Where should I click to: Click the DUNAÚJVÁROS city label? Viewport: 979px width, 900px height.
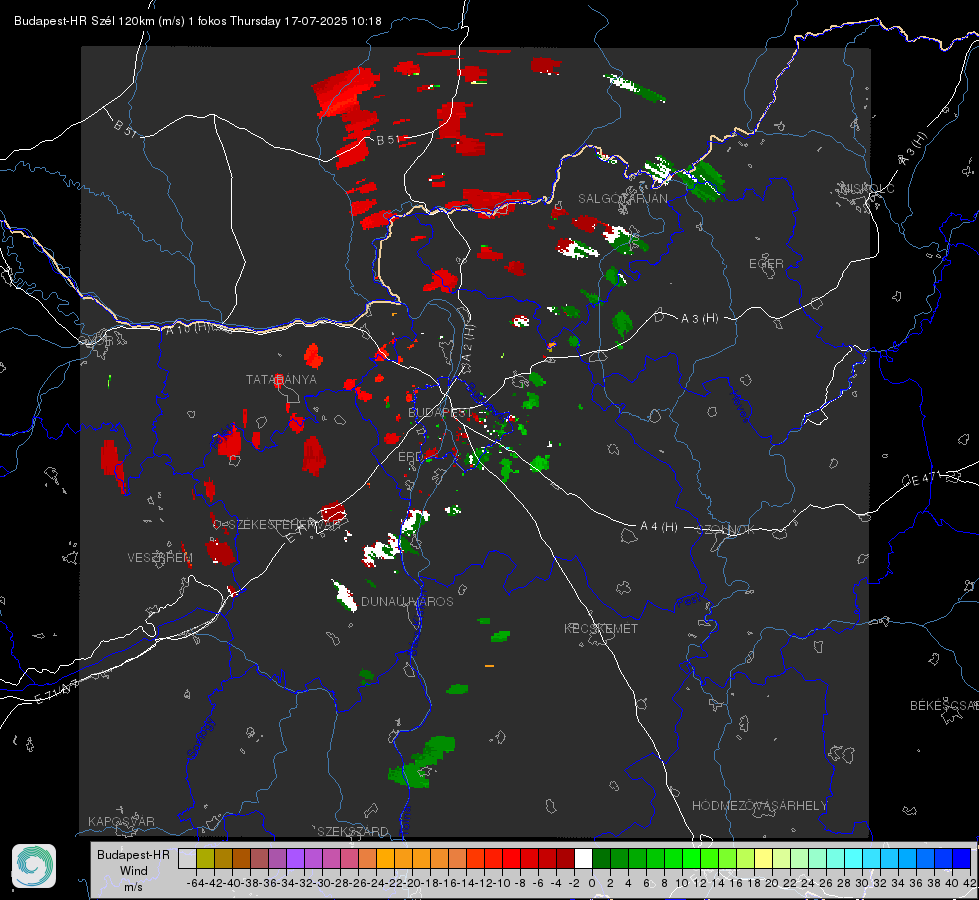407,601
